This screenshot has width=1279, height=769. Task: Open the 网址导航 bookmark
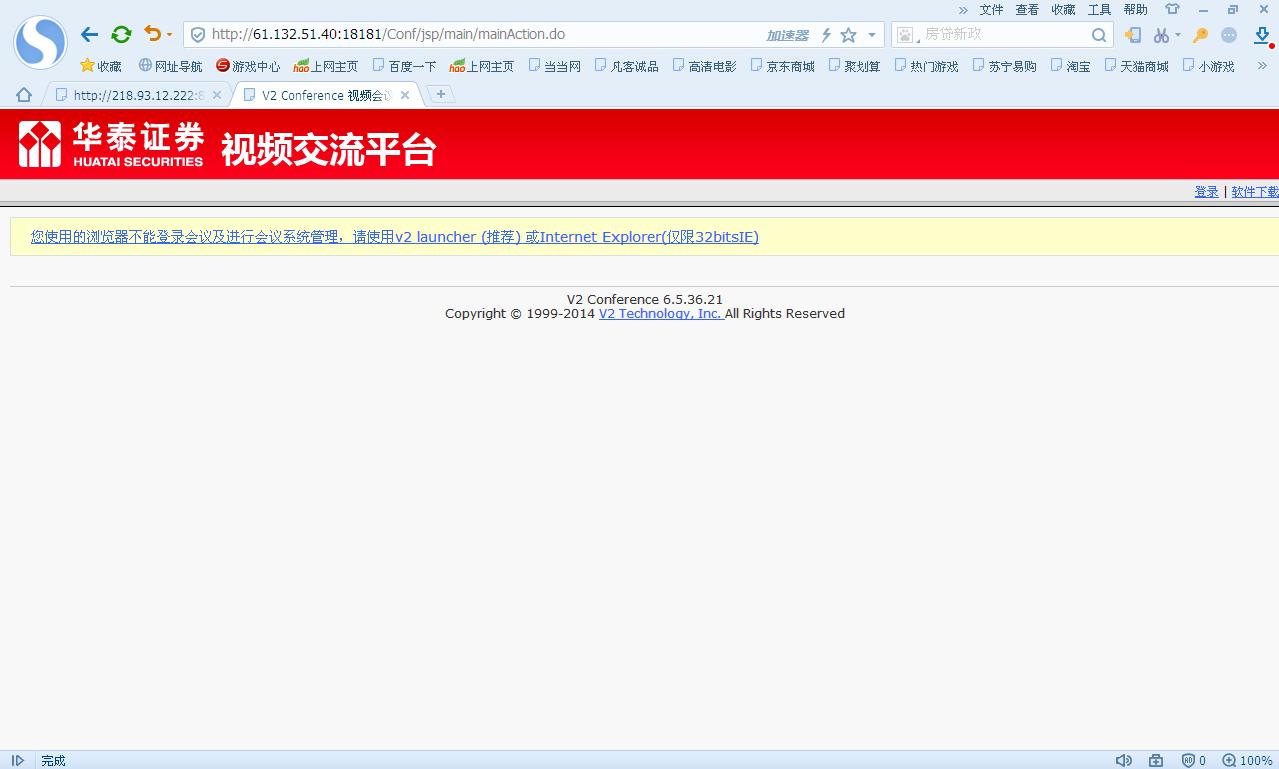(x=170, y=66)
